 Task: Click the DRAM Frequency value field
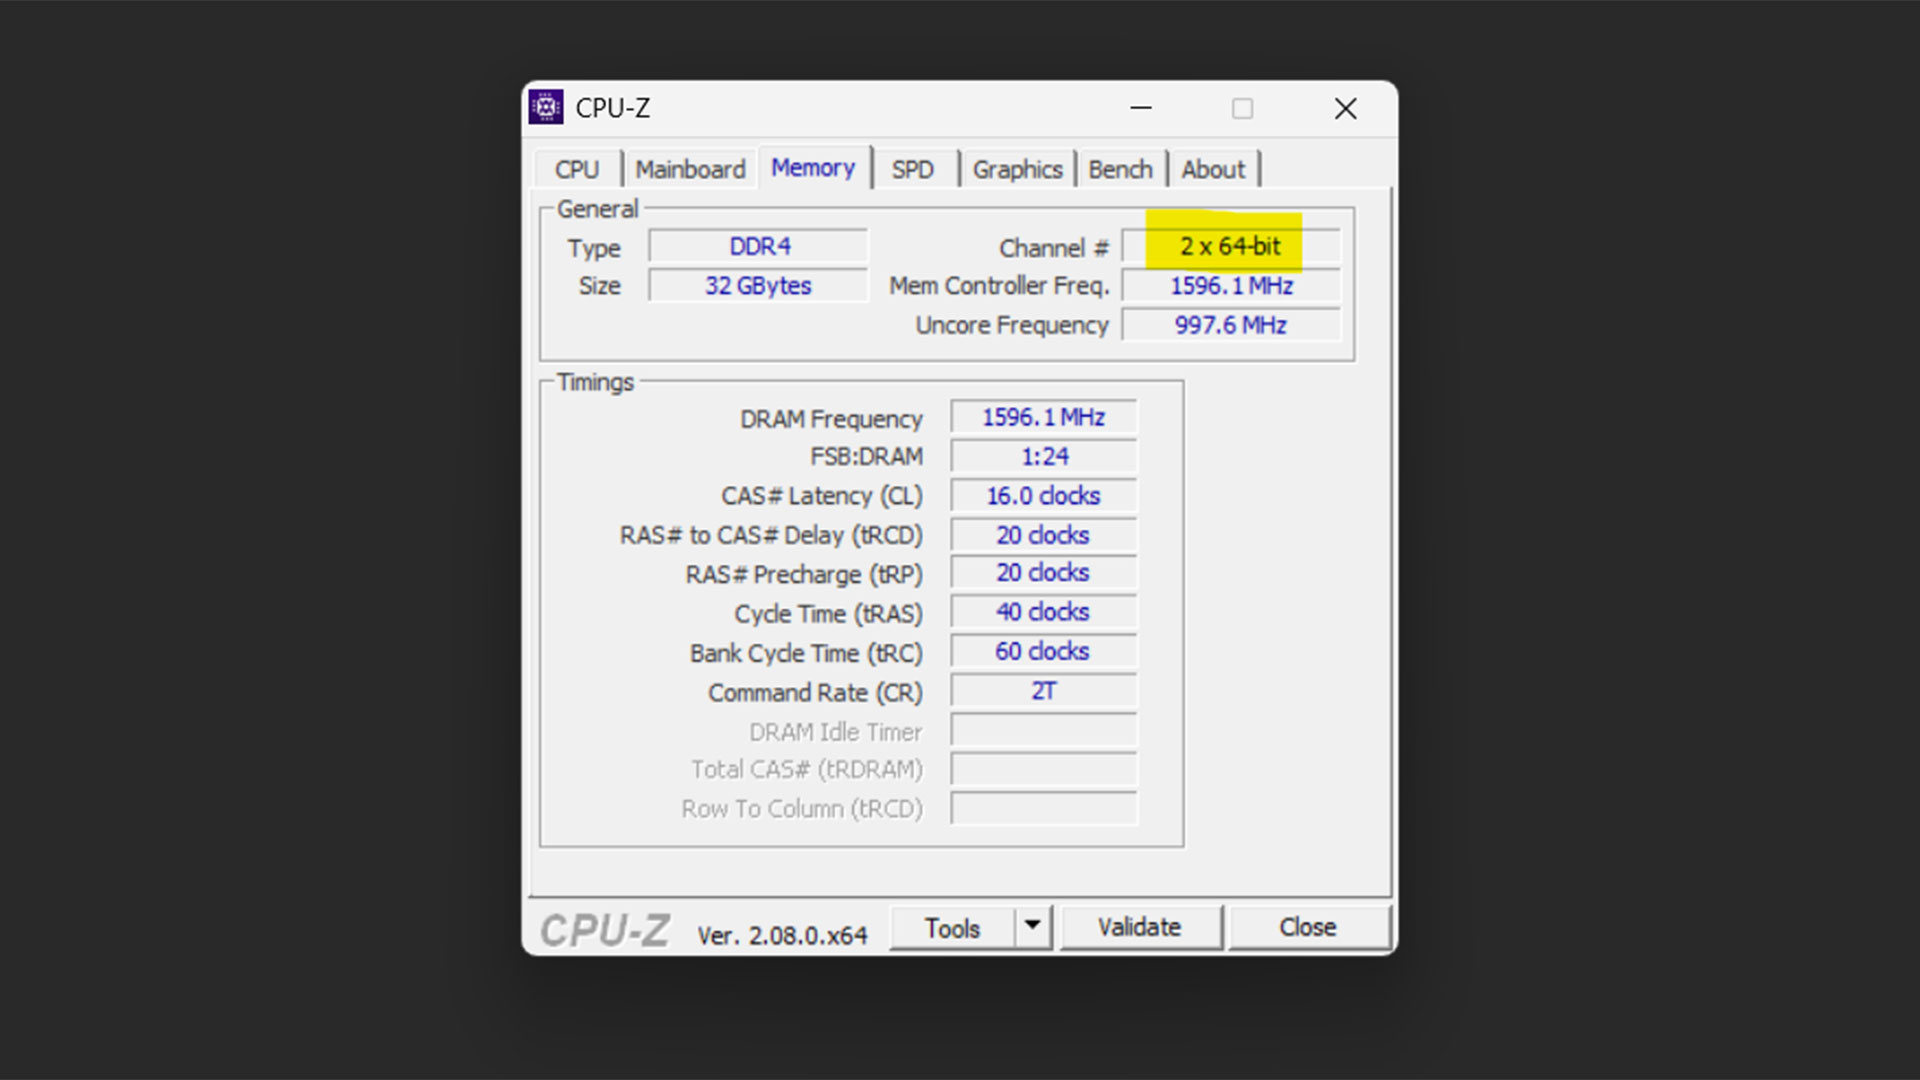[x=1044, y=417]
